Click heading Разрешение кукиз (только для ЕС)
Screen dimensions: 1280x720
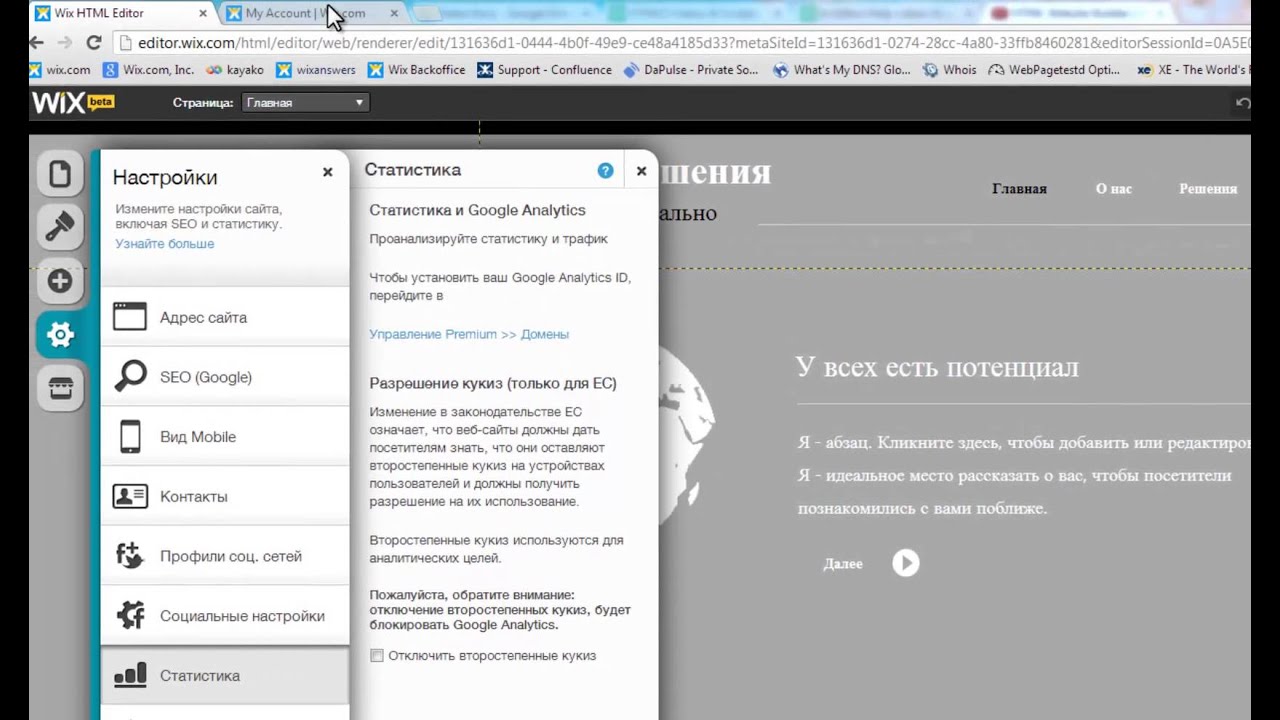[x=493, y=383]
